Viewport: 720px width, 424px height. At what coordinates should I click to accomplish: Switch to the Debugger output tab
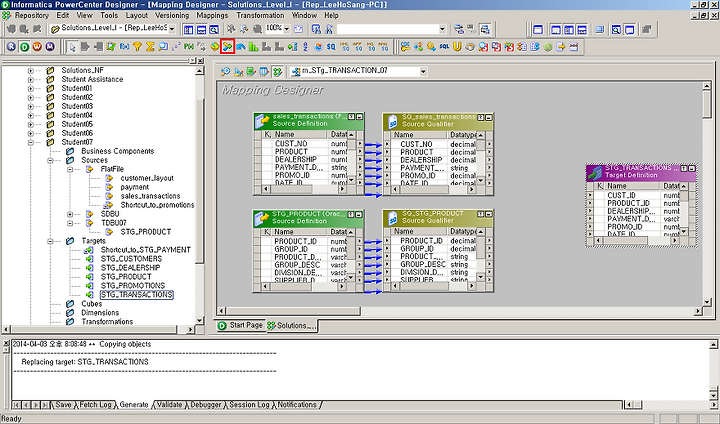[x=205, y=405]
